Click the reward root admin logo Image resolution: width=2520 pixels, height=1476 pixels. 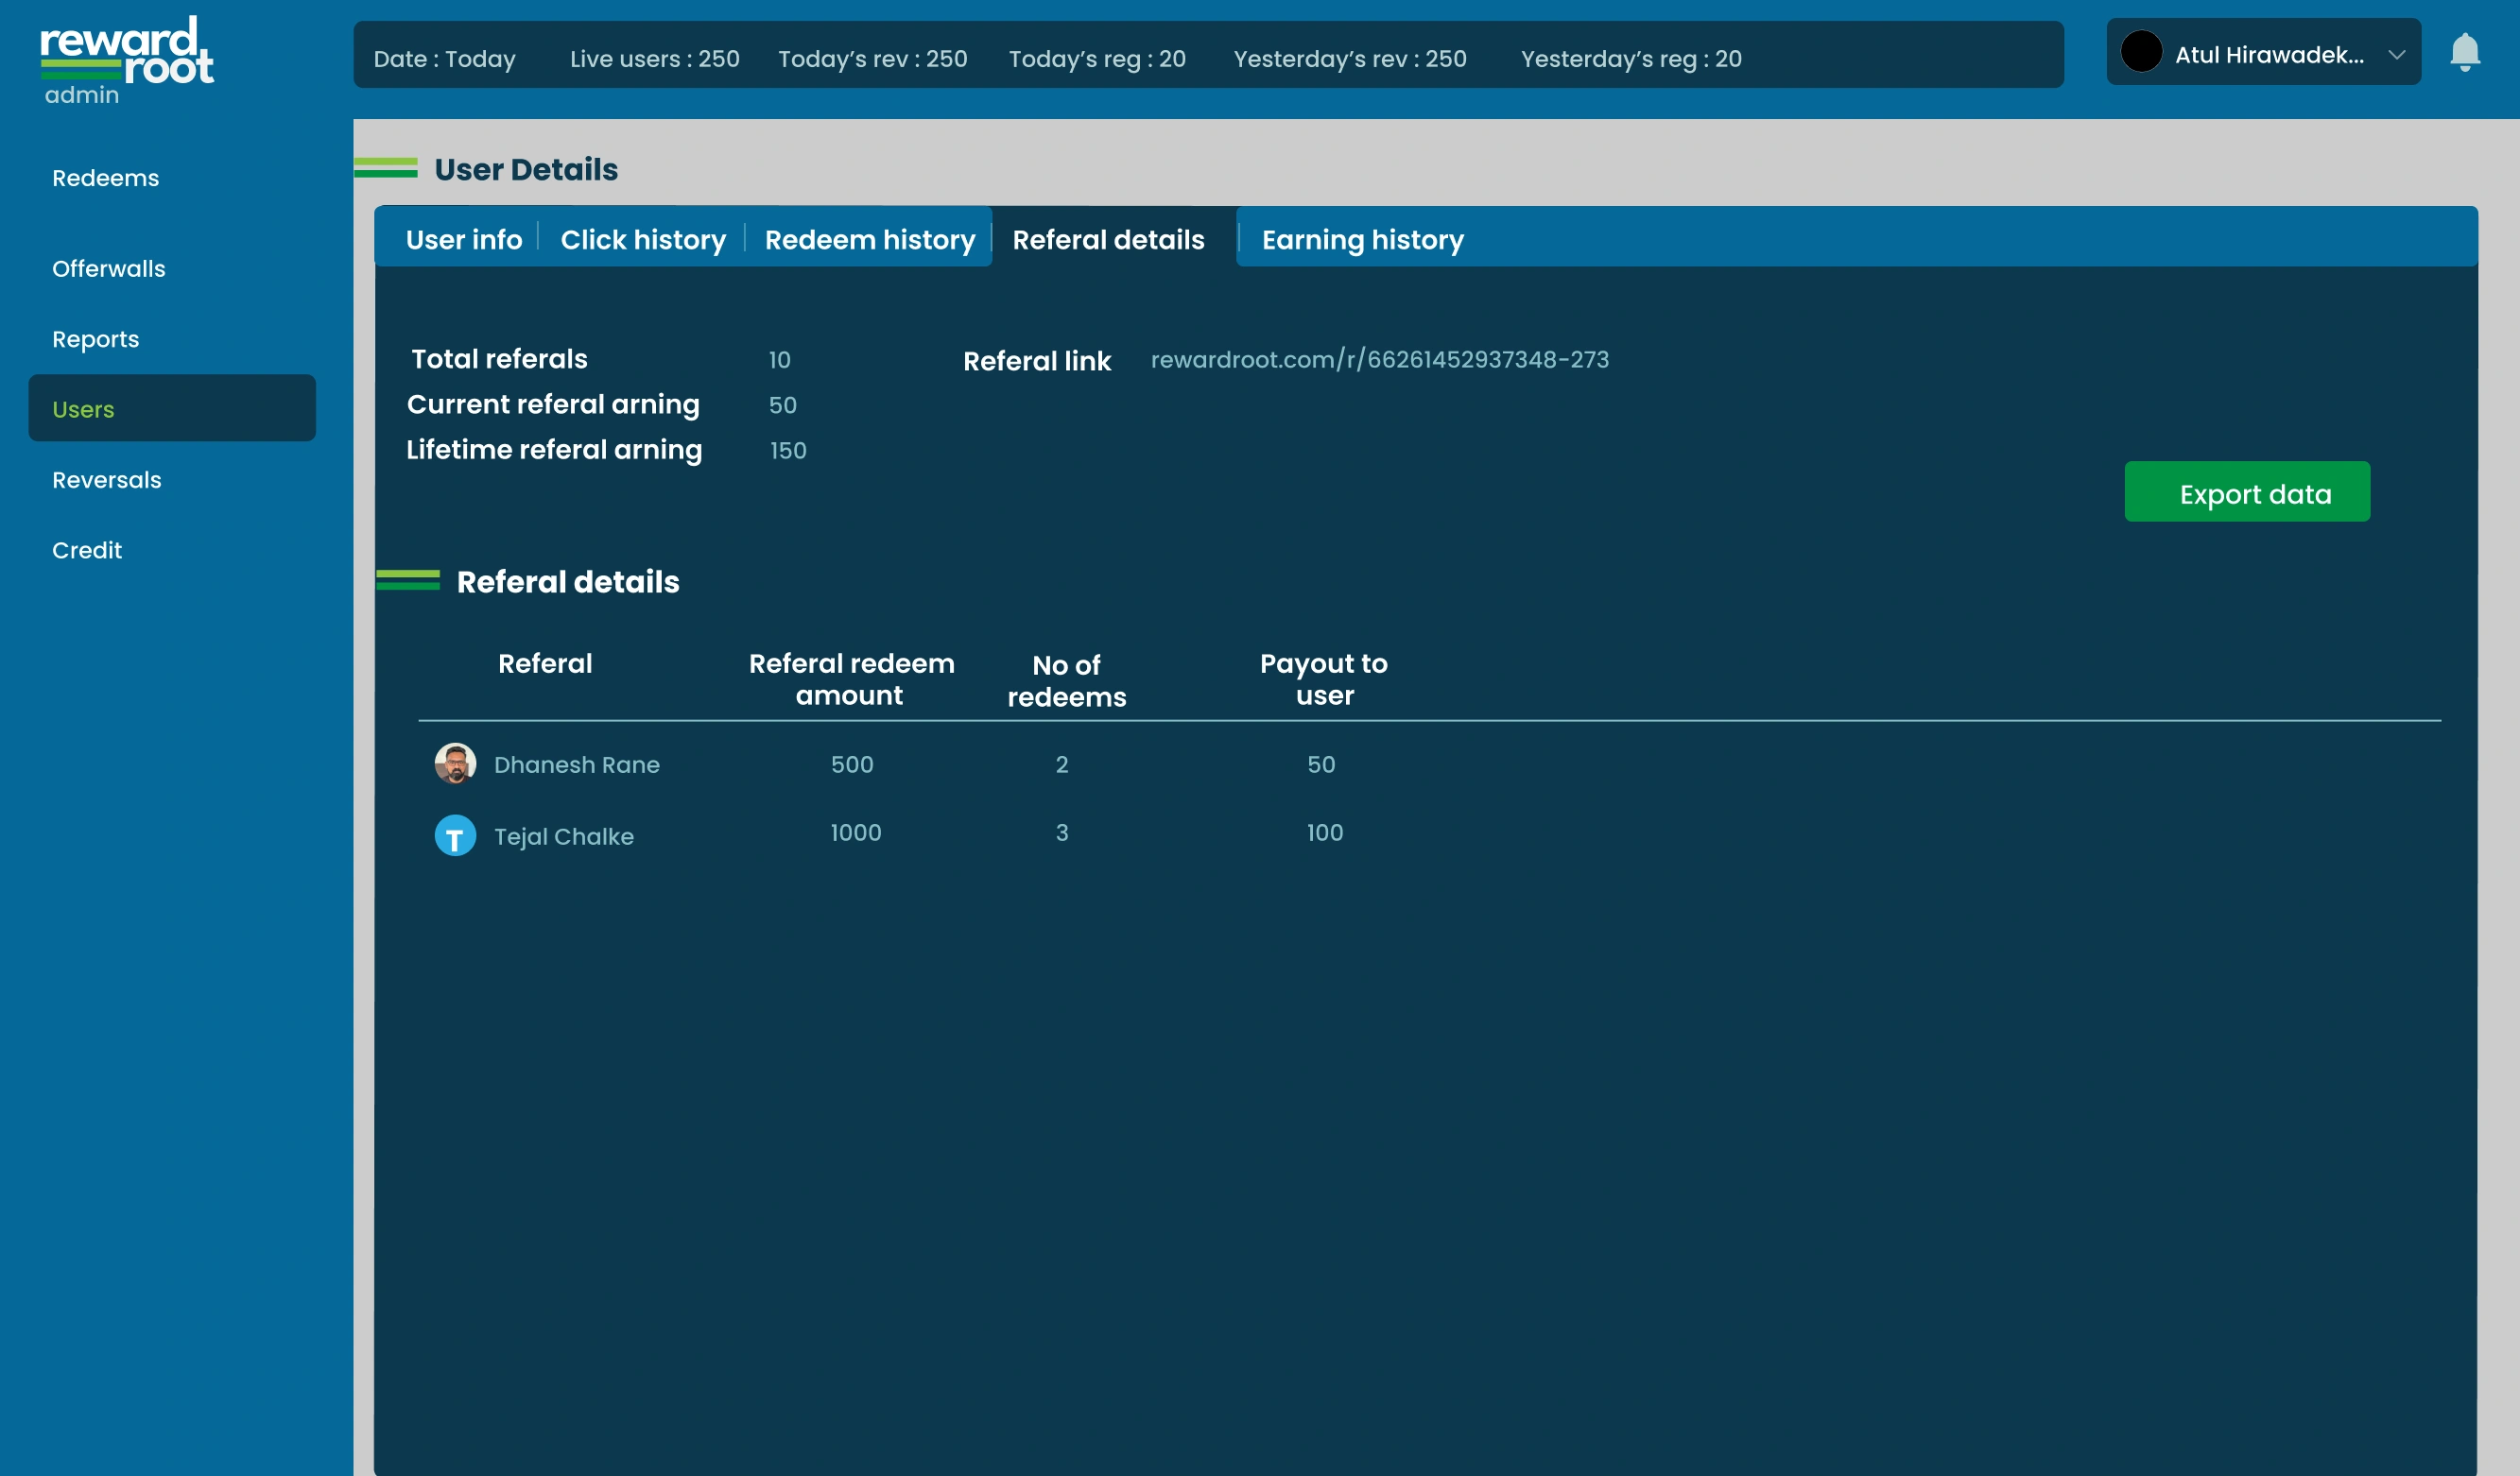[125, 57]
